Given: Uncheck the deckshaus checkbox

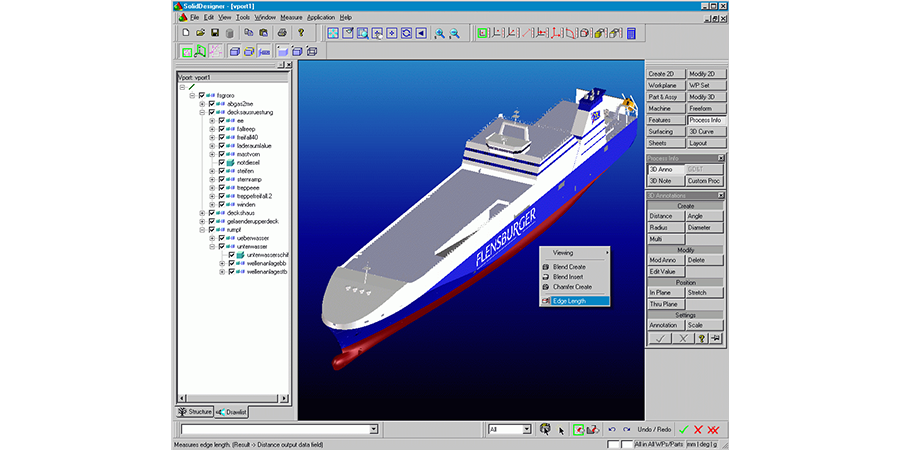Looking at the screenshot, I should tap(211, 212).
